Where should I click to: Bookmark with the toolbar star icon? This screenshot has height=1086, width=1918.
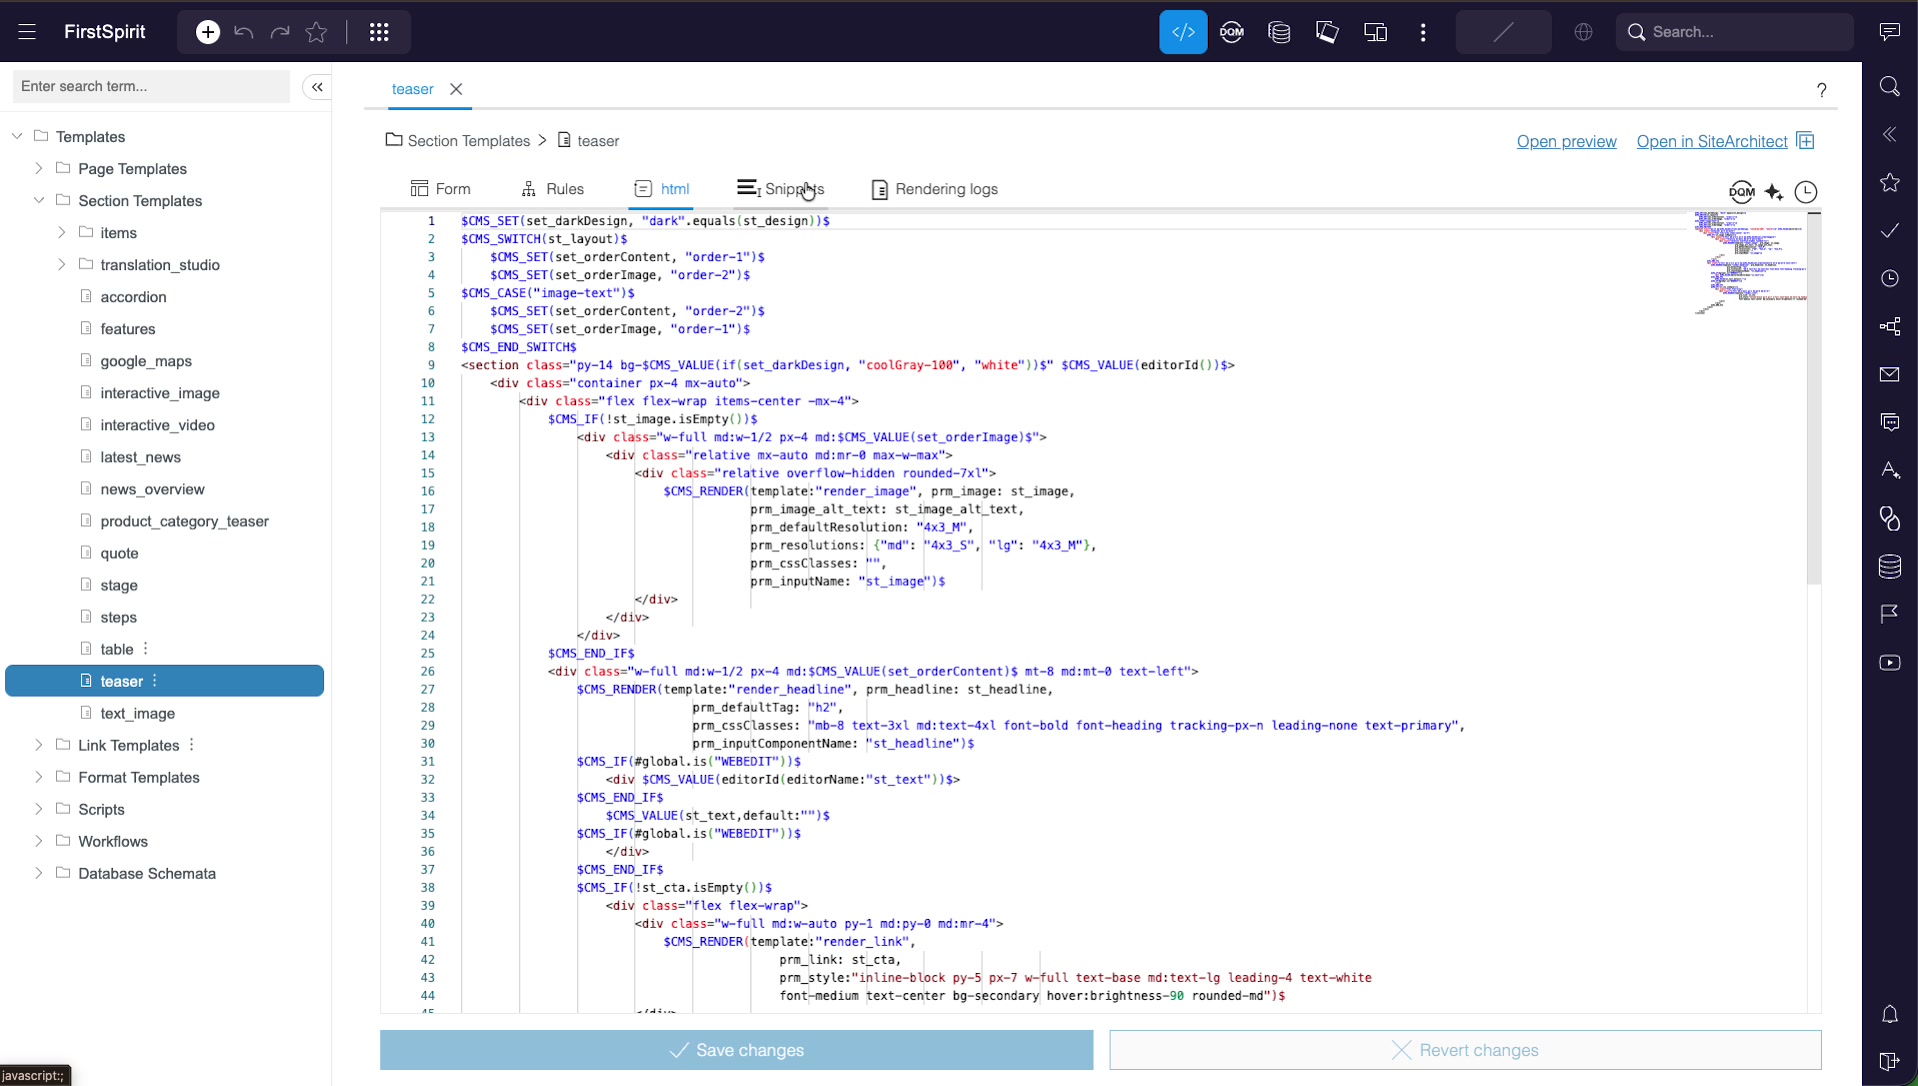[316, 32]
